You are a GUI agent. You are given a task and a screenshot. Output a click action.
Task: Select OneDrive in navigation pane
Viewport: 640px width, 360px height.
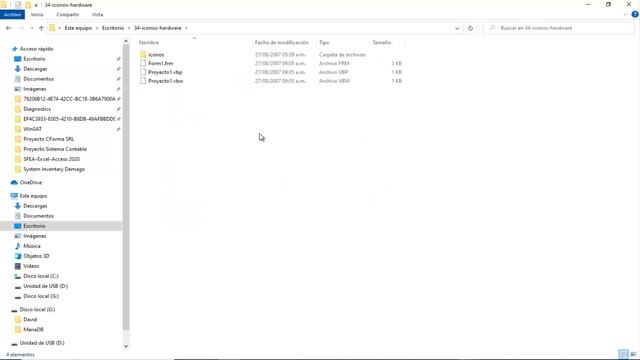pos(31,182)
